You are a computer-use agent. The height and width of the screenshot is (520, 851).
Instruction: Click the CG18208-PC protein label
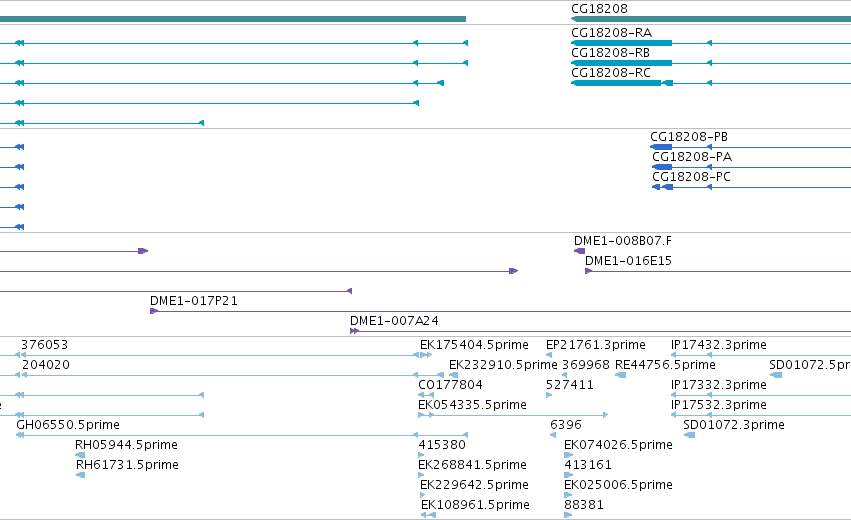[691, 177]
